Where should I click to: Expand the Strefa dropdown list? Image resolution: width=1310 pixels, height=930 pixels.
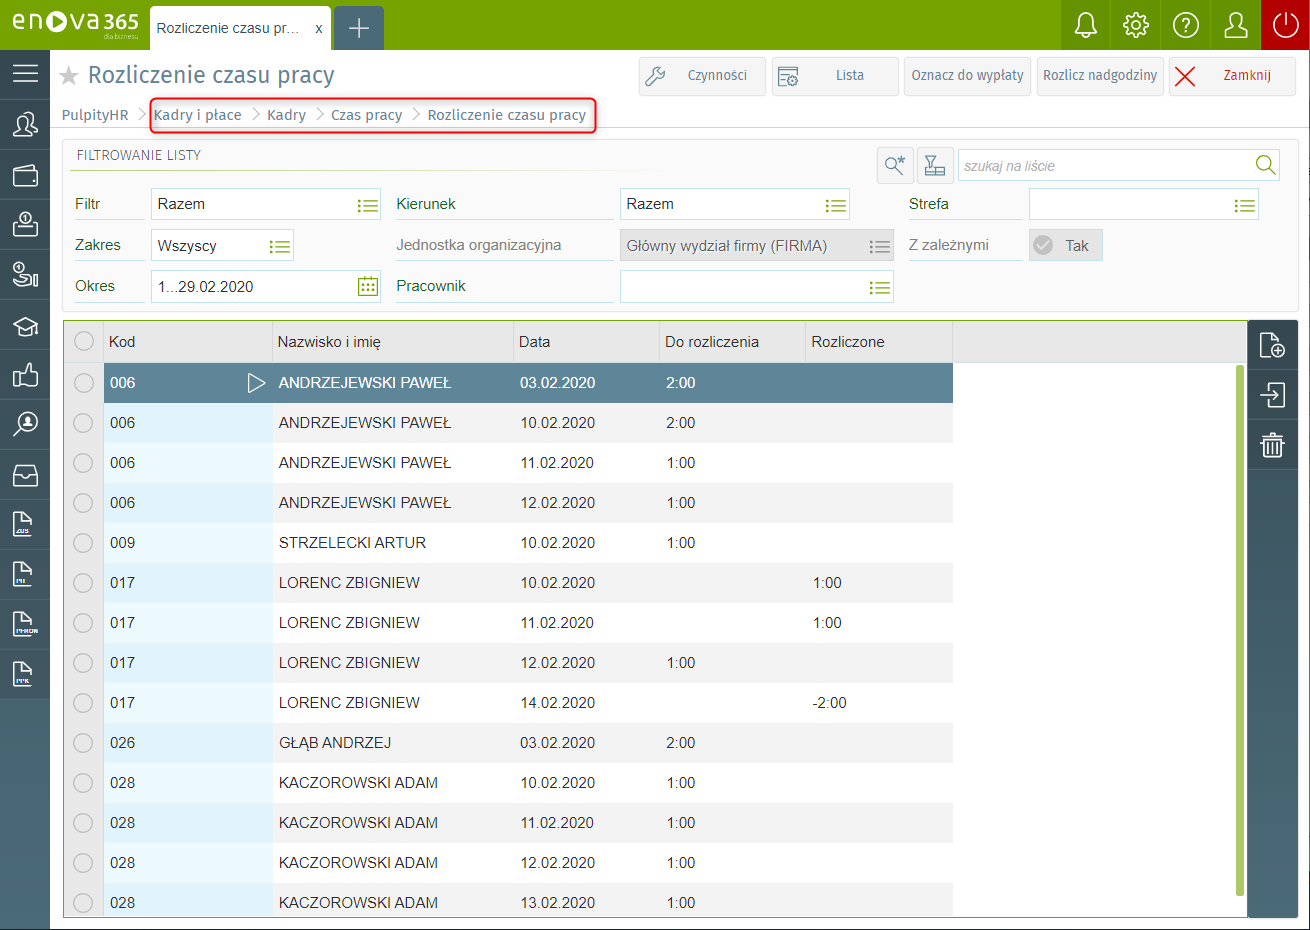[1244, 205]
